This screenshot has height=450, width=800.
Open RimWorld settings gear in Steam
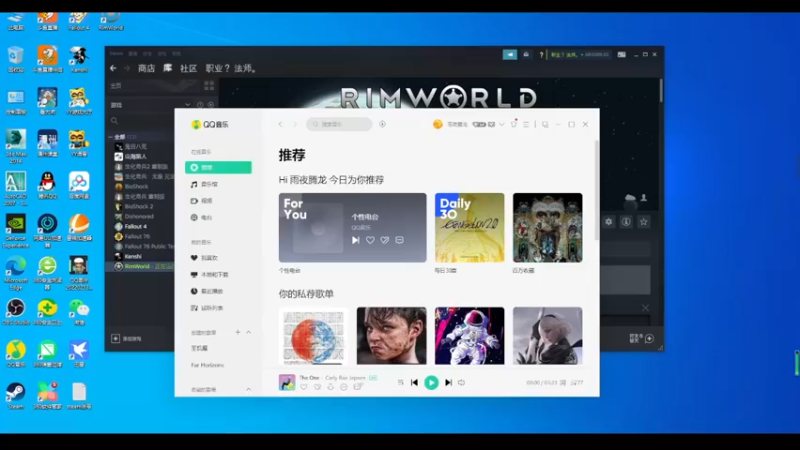point(609,222)
